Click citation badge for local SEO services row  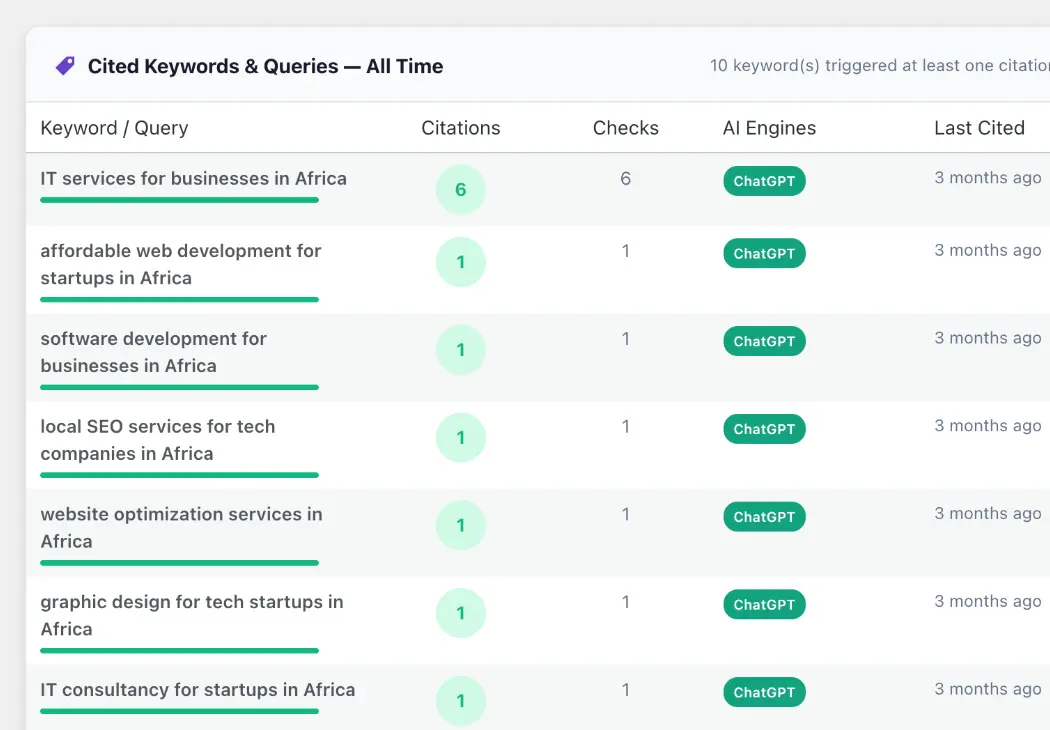tap(461, 437)
